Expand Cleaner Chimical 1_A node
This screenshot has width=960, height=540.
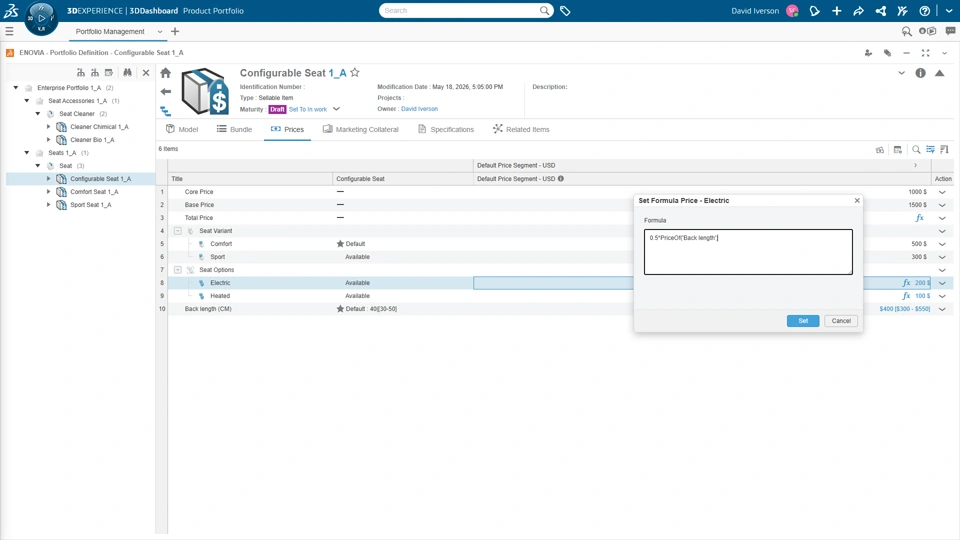point(49,127)
